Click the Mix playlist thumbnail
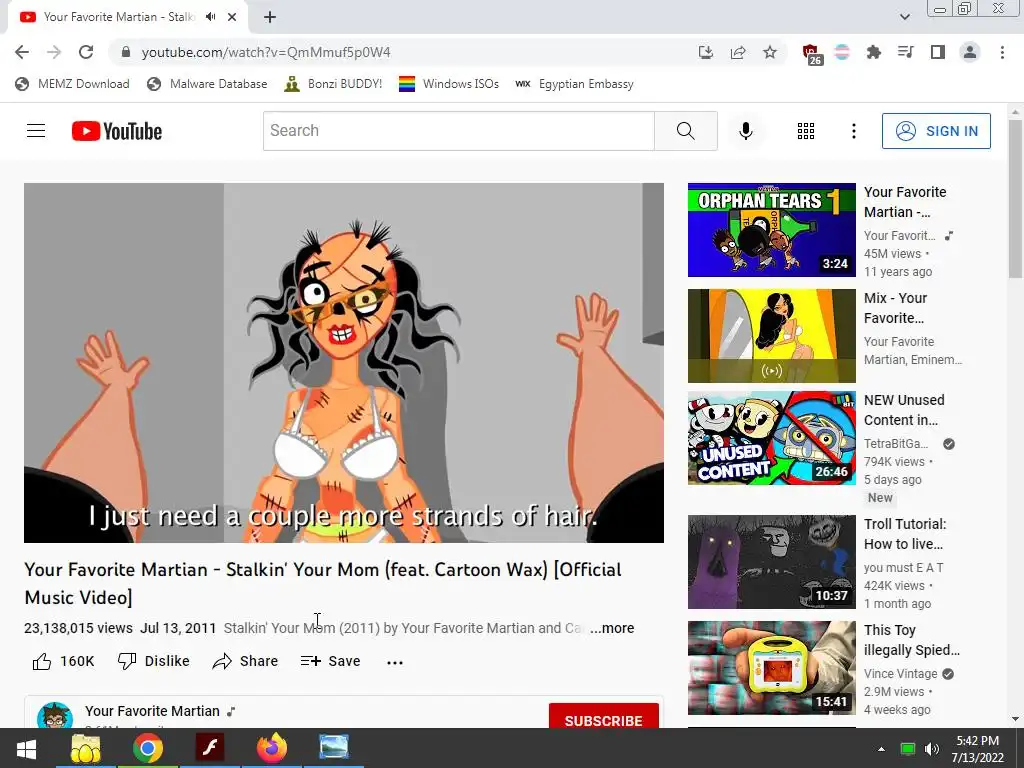Screen dimensions: 1024x768 tap(771, 336)
